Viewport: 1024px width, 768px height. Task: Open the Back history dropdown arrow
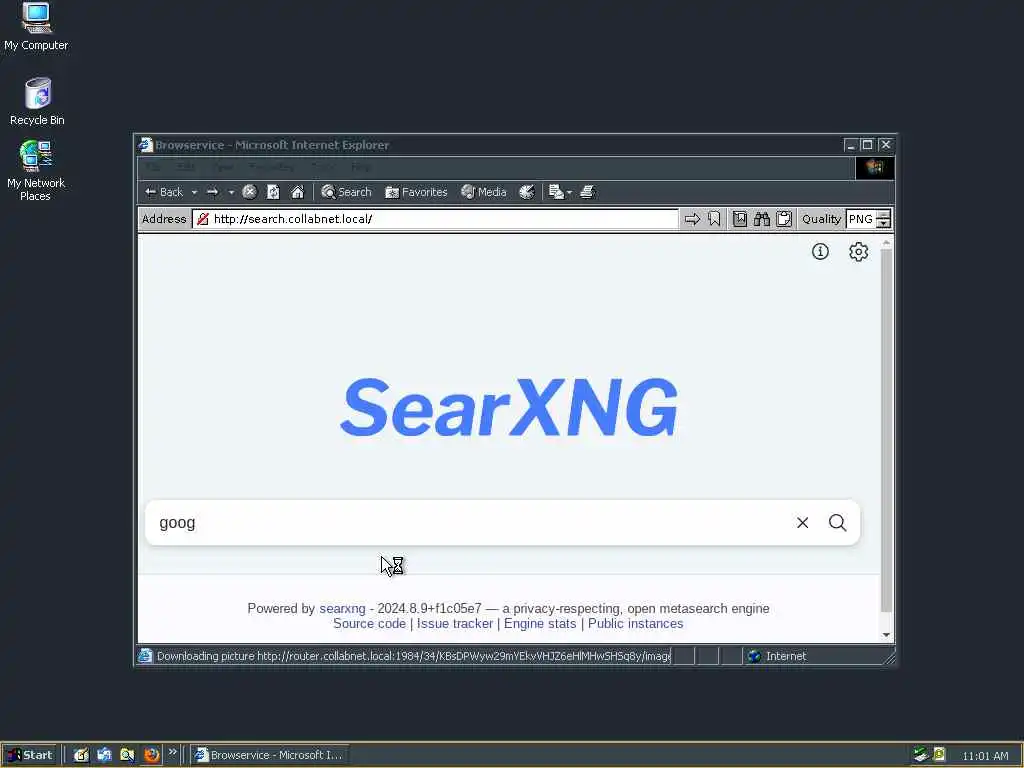coord(194,192)
